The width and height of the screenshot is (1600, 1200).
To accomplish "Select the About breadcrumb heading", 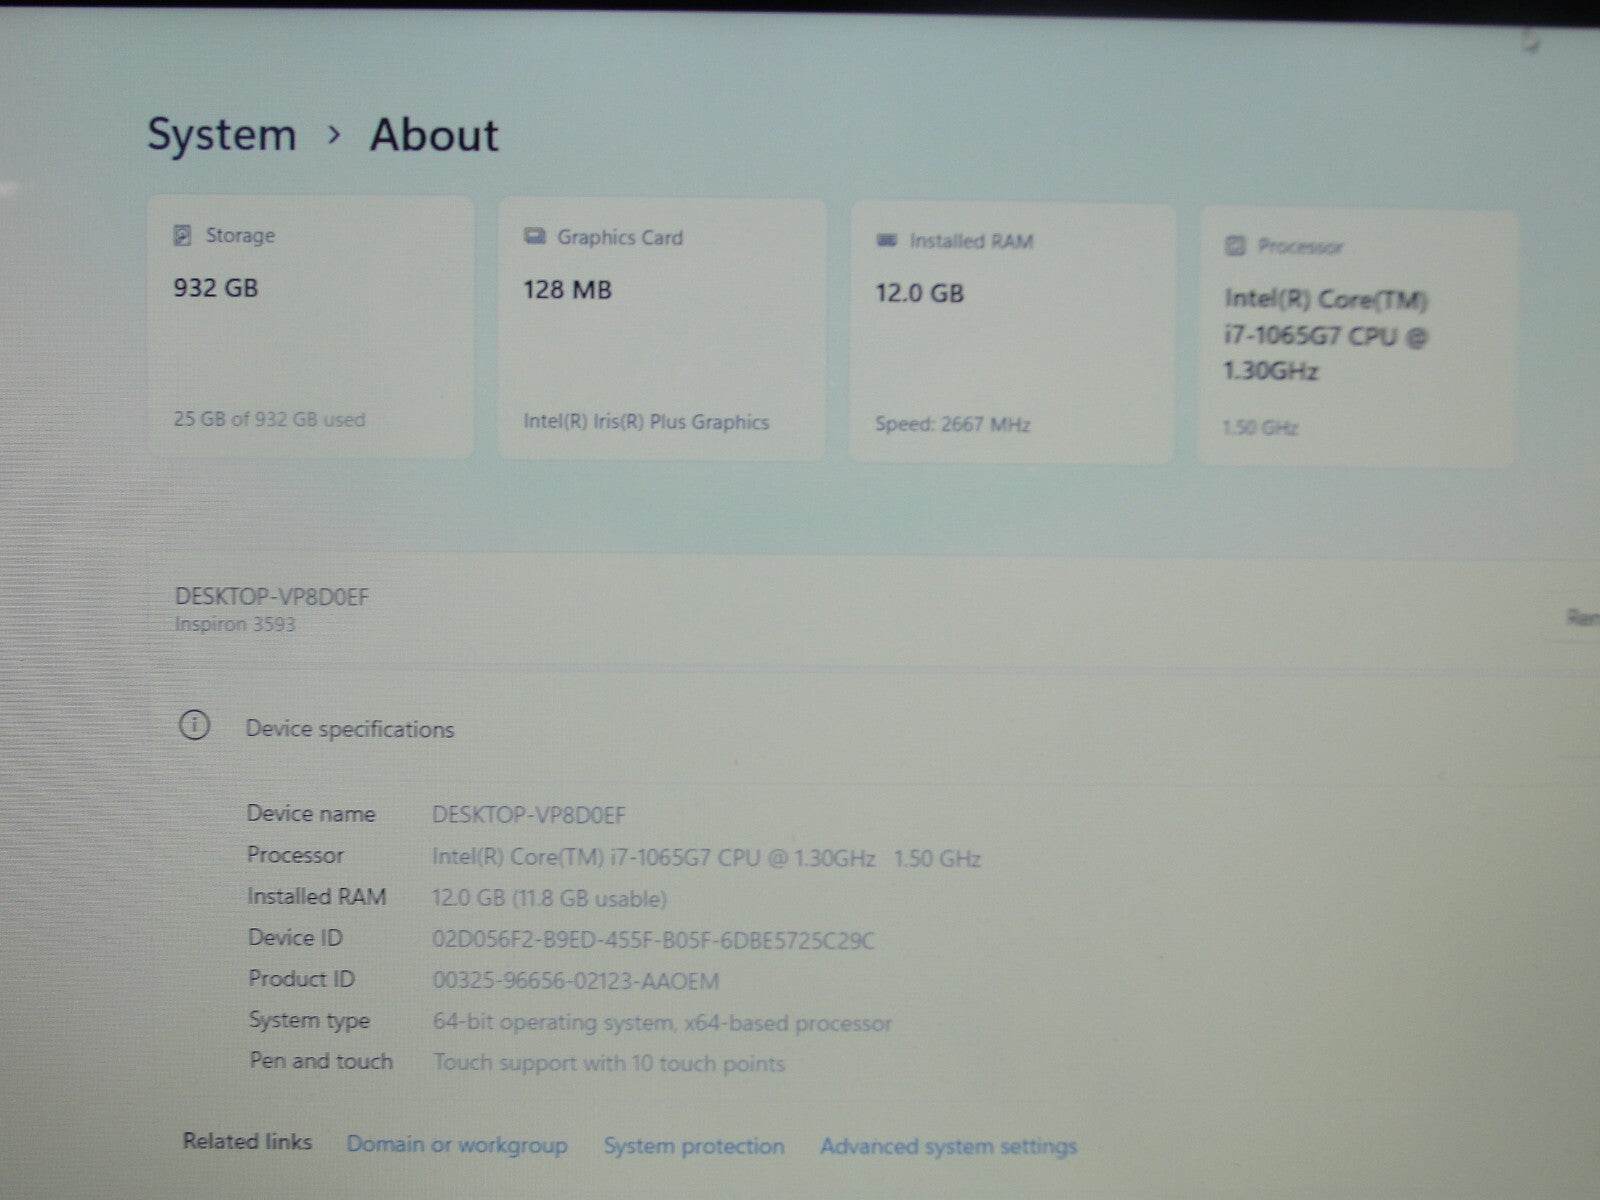I will [434, 134].
